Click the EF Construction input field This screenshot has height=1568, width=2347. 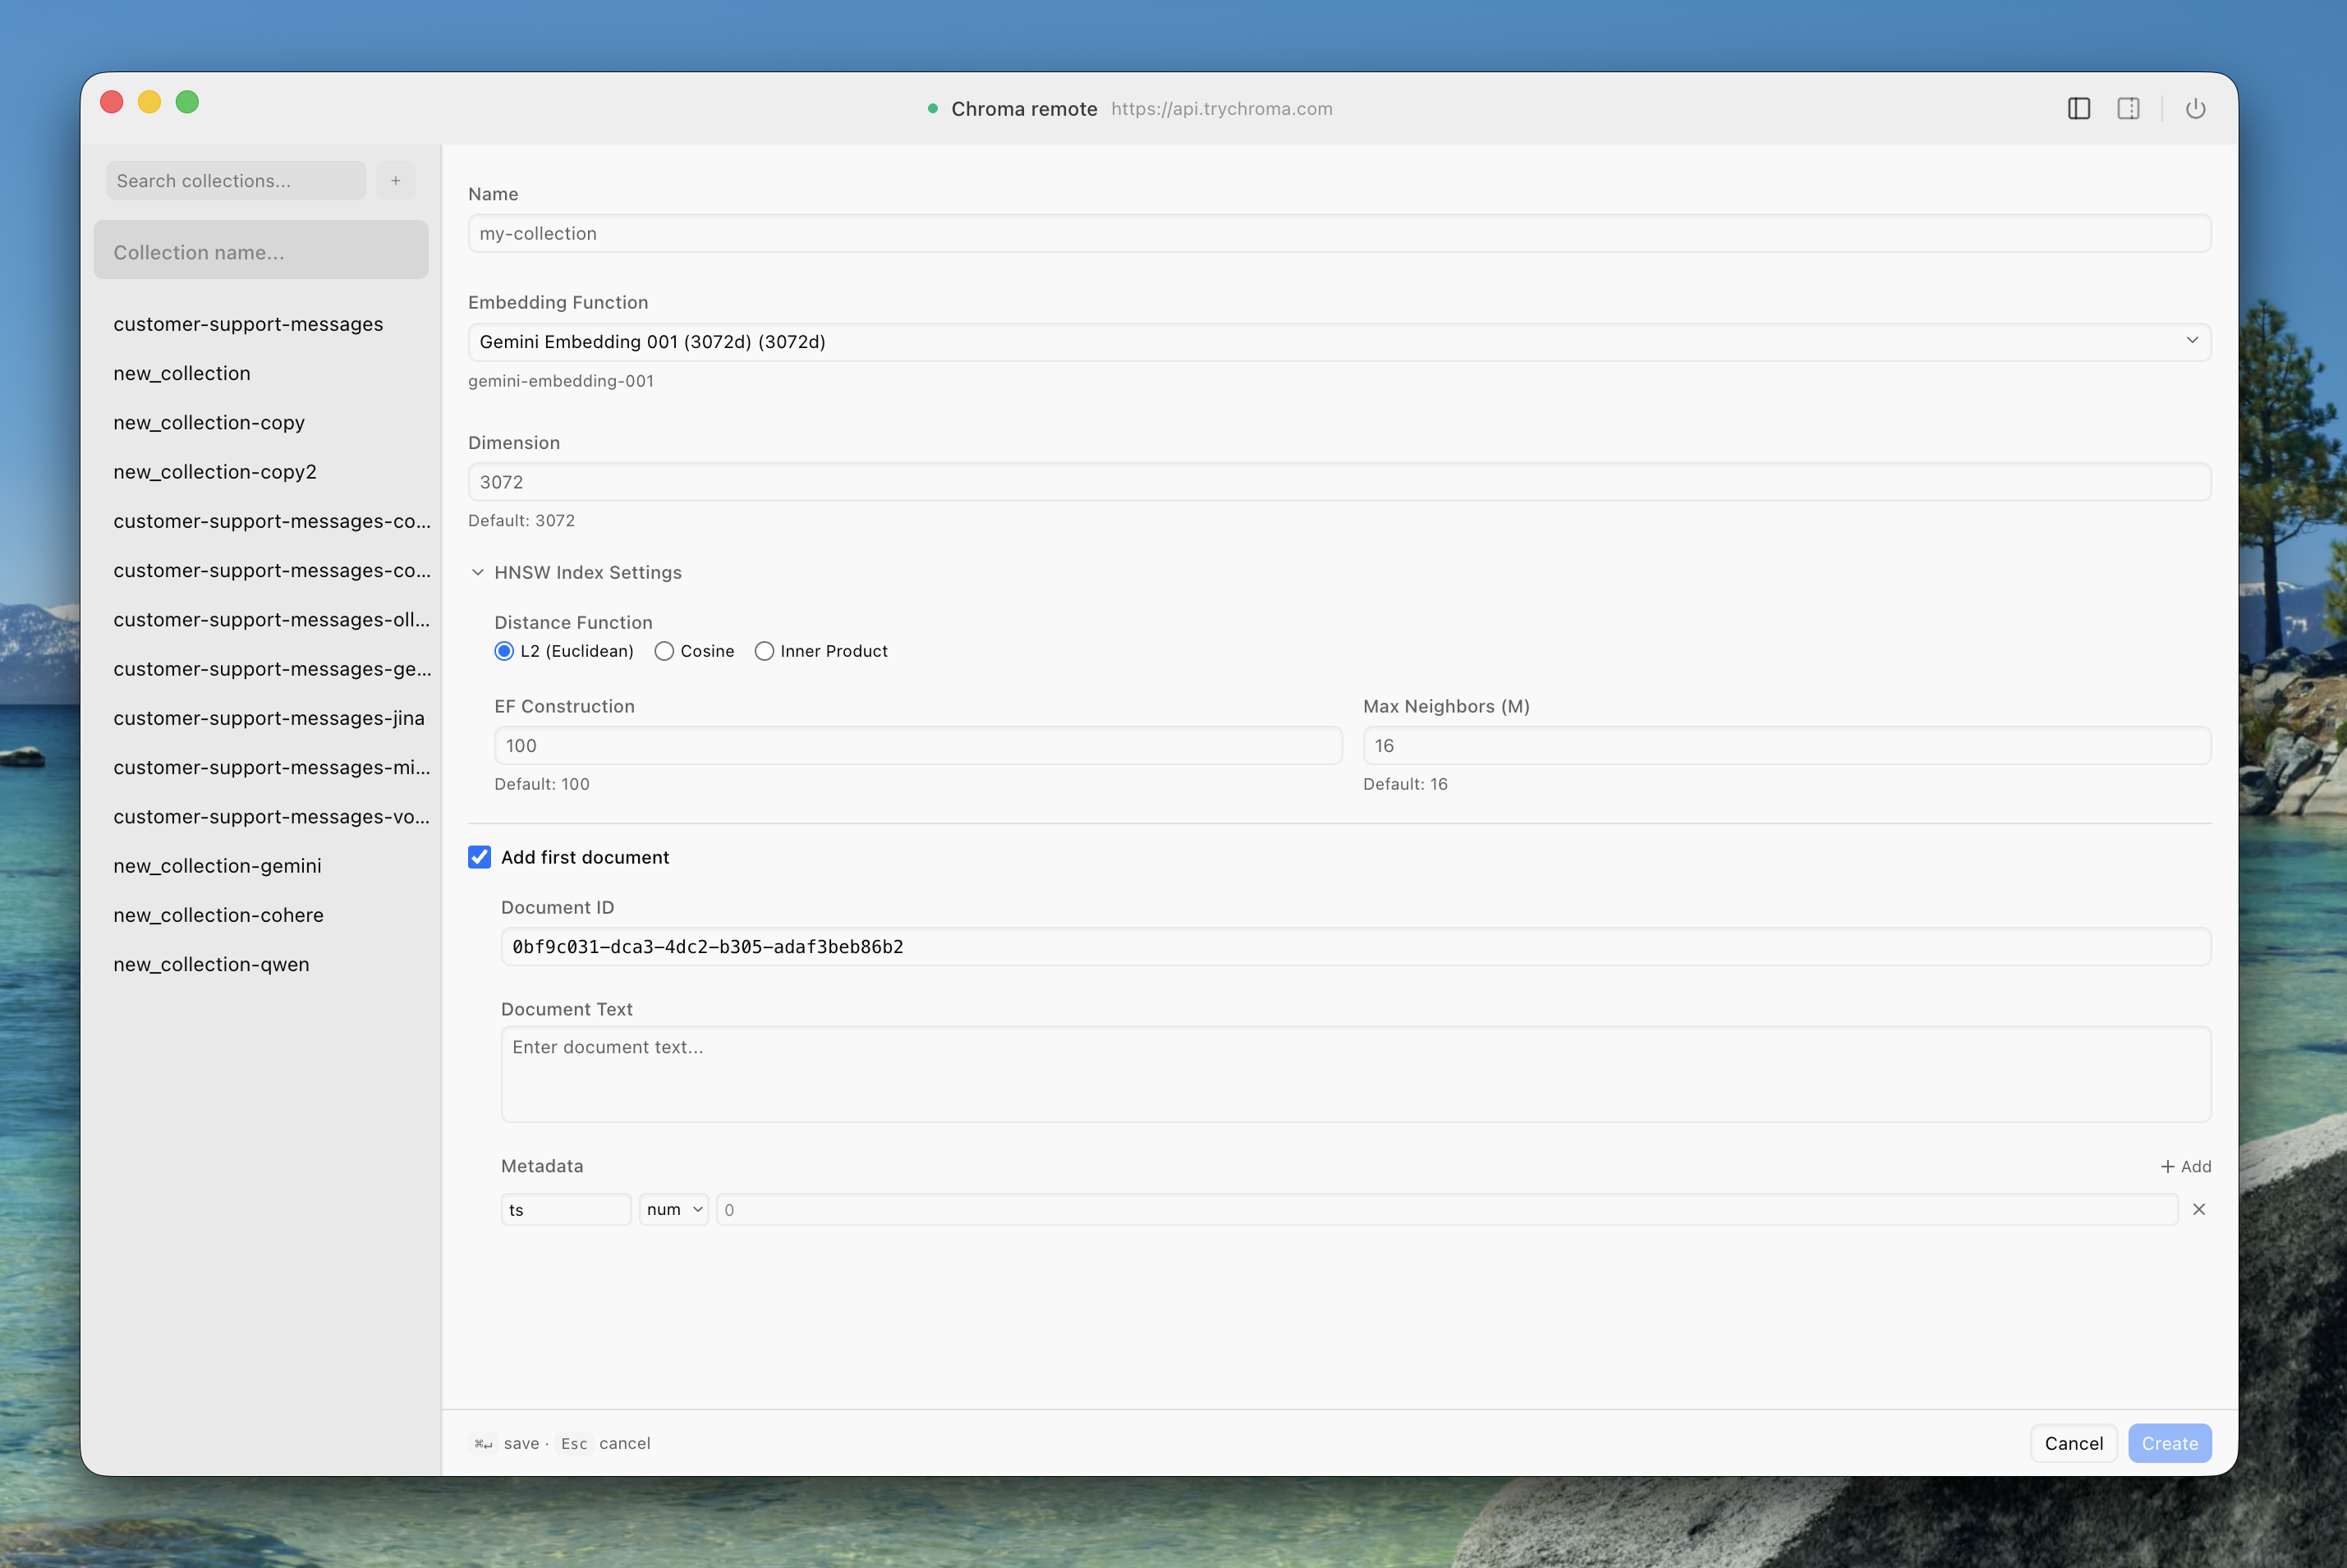(917, 746)
